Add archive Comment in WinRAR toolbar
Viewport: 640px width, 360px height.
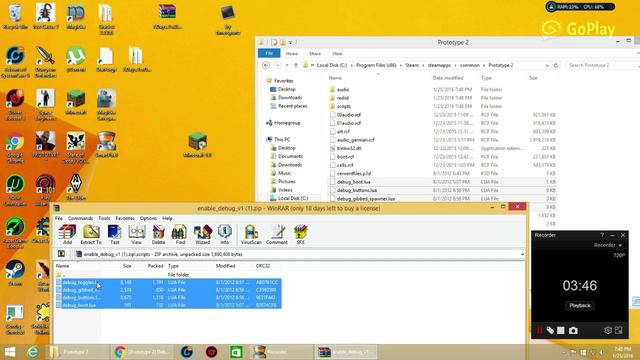(x=277, y=235)
